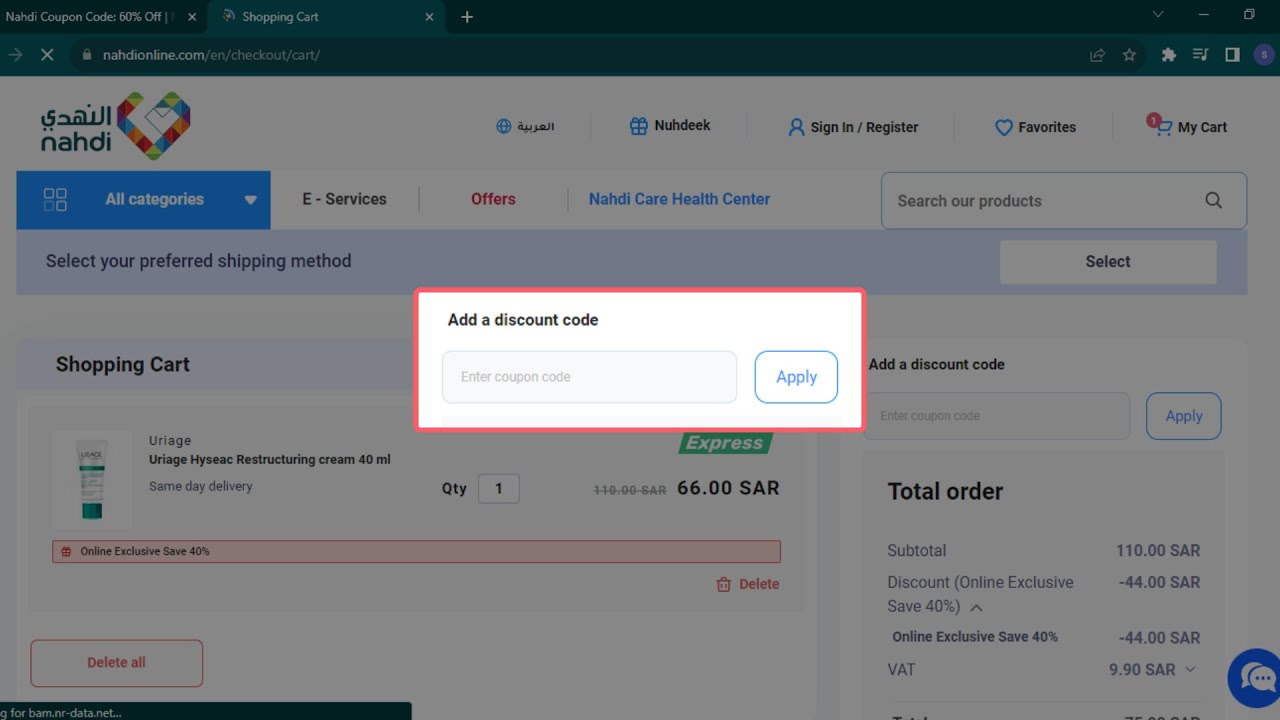Expand VAT details chevron
The image size is (1280, 720).
click(1190, 669)
